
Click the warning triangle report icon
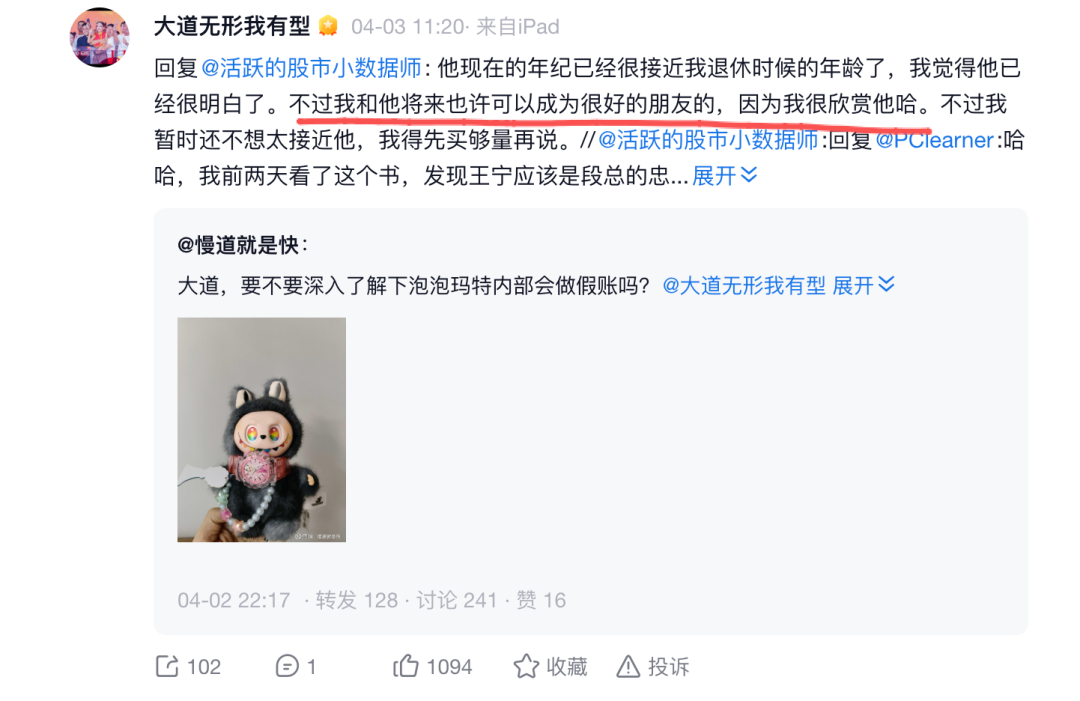click(627, 666)
